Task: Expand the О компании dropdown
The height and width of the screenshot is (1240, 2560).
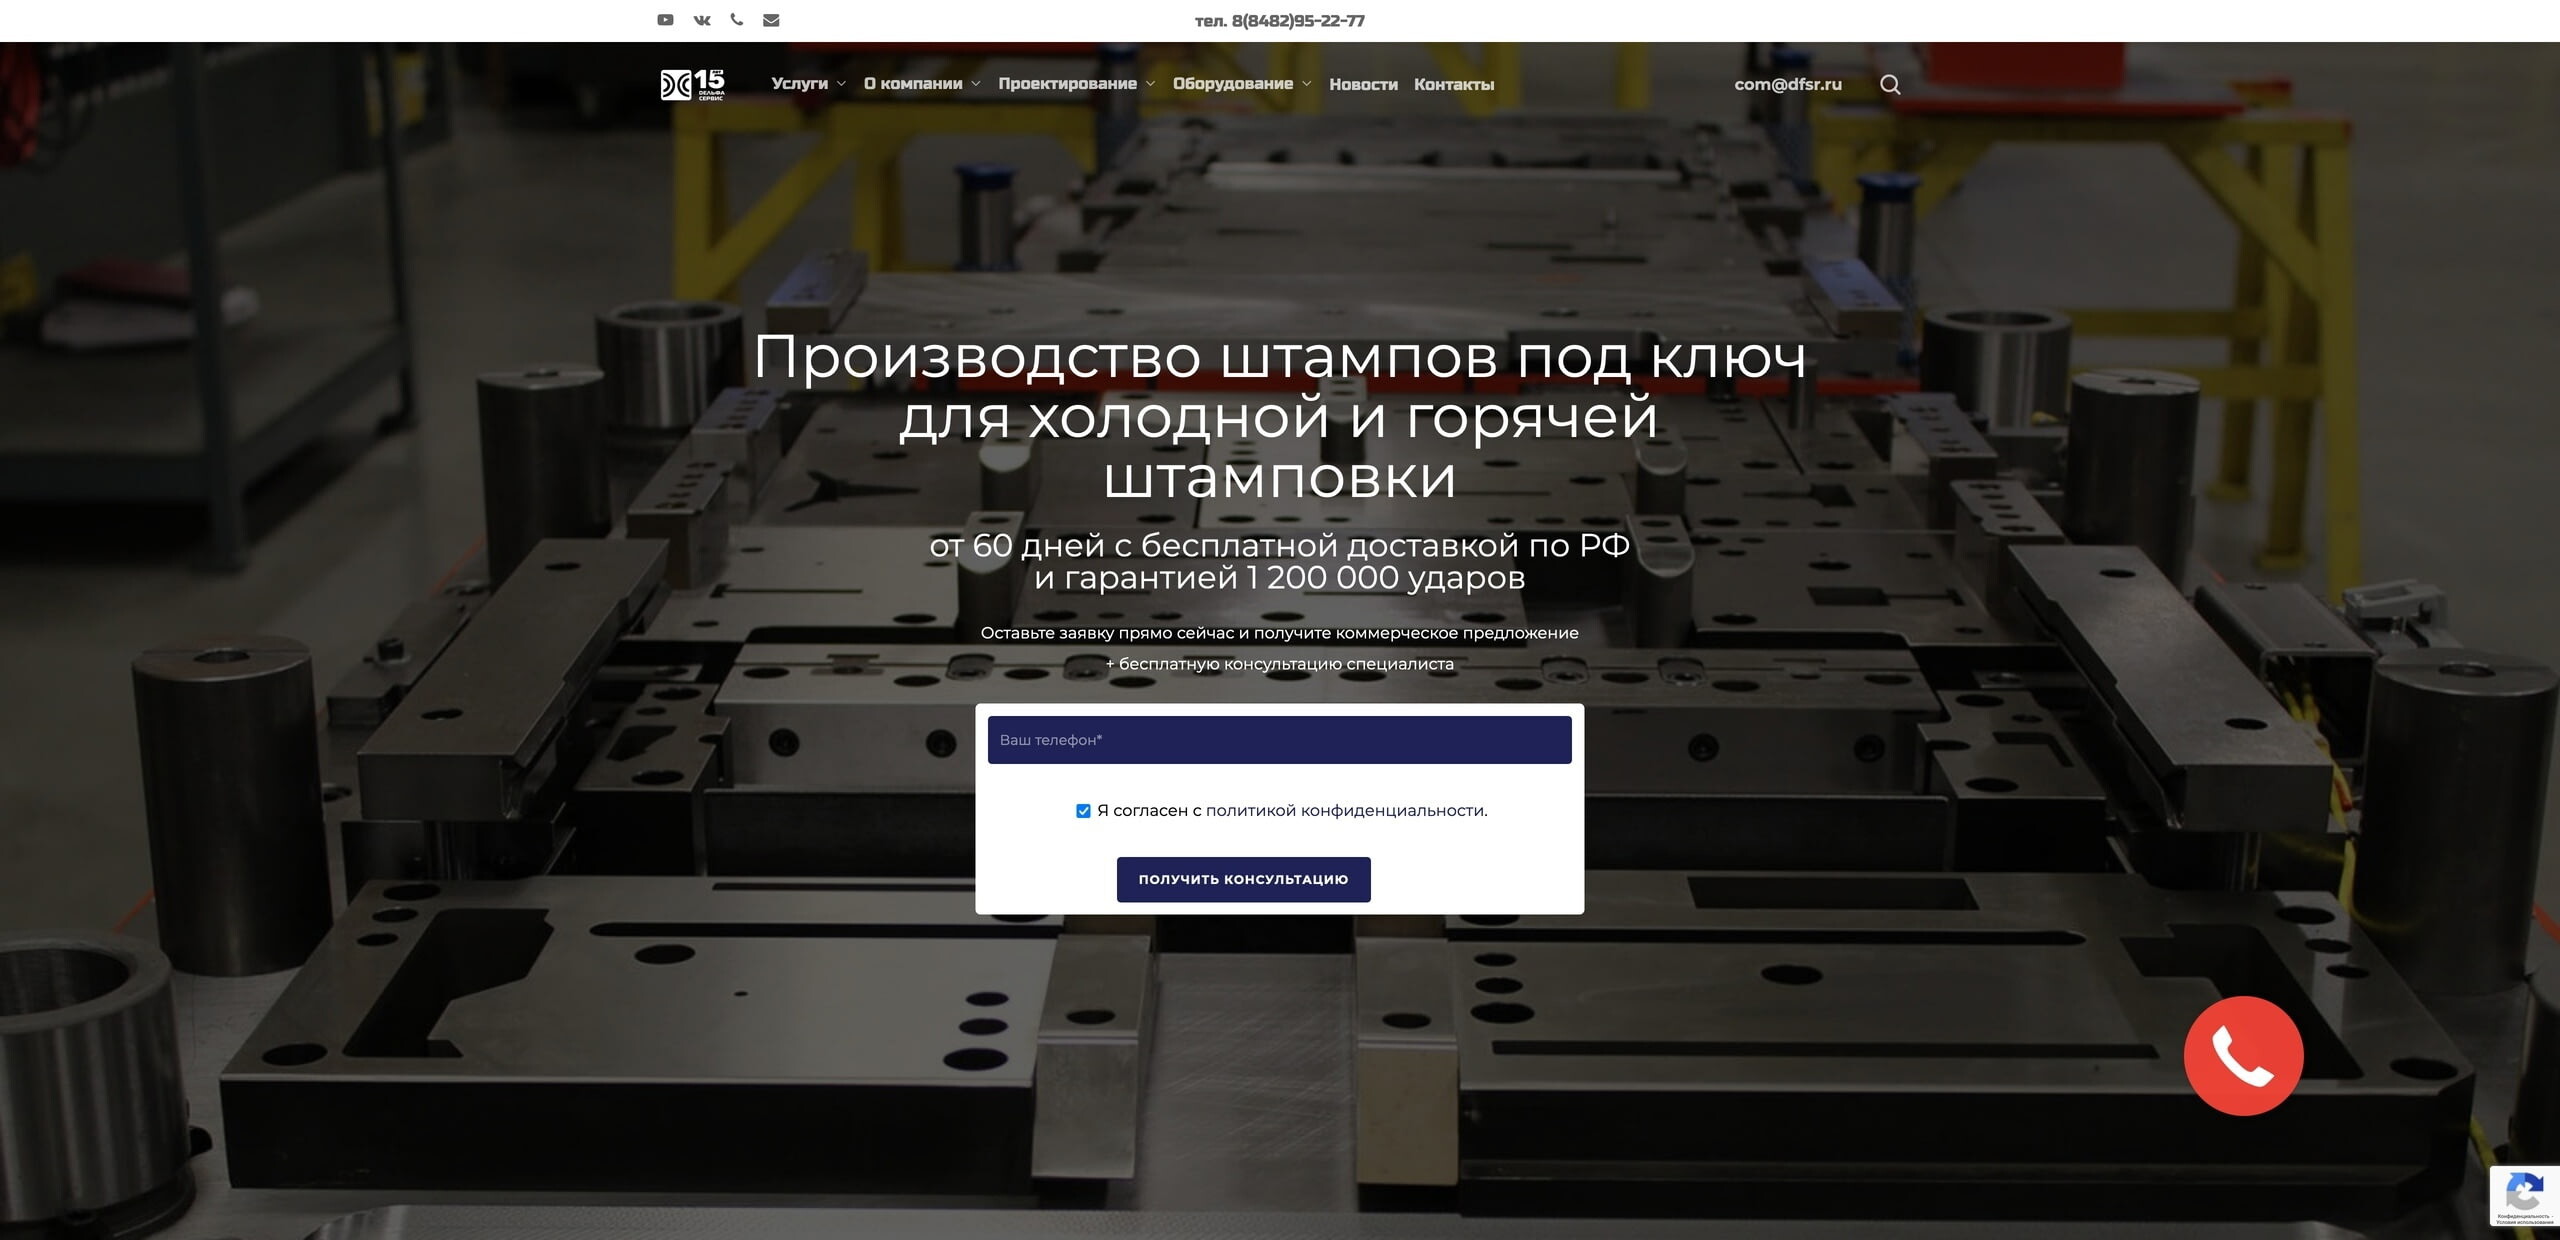Action: coord(915,84)
